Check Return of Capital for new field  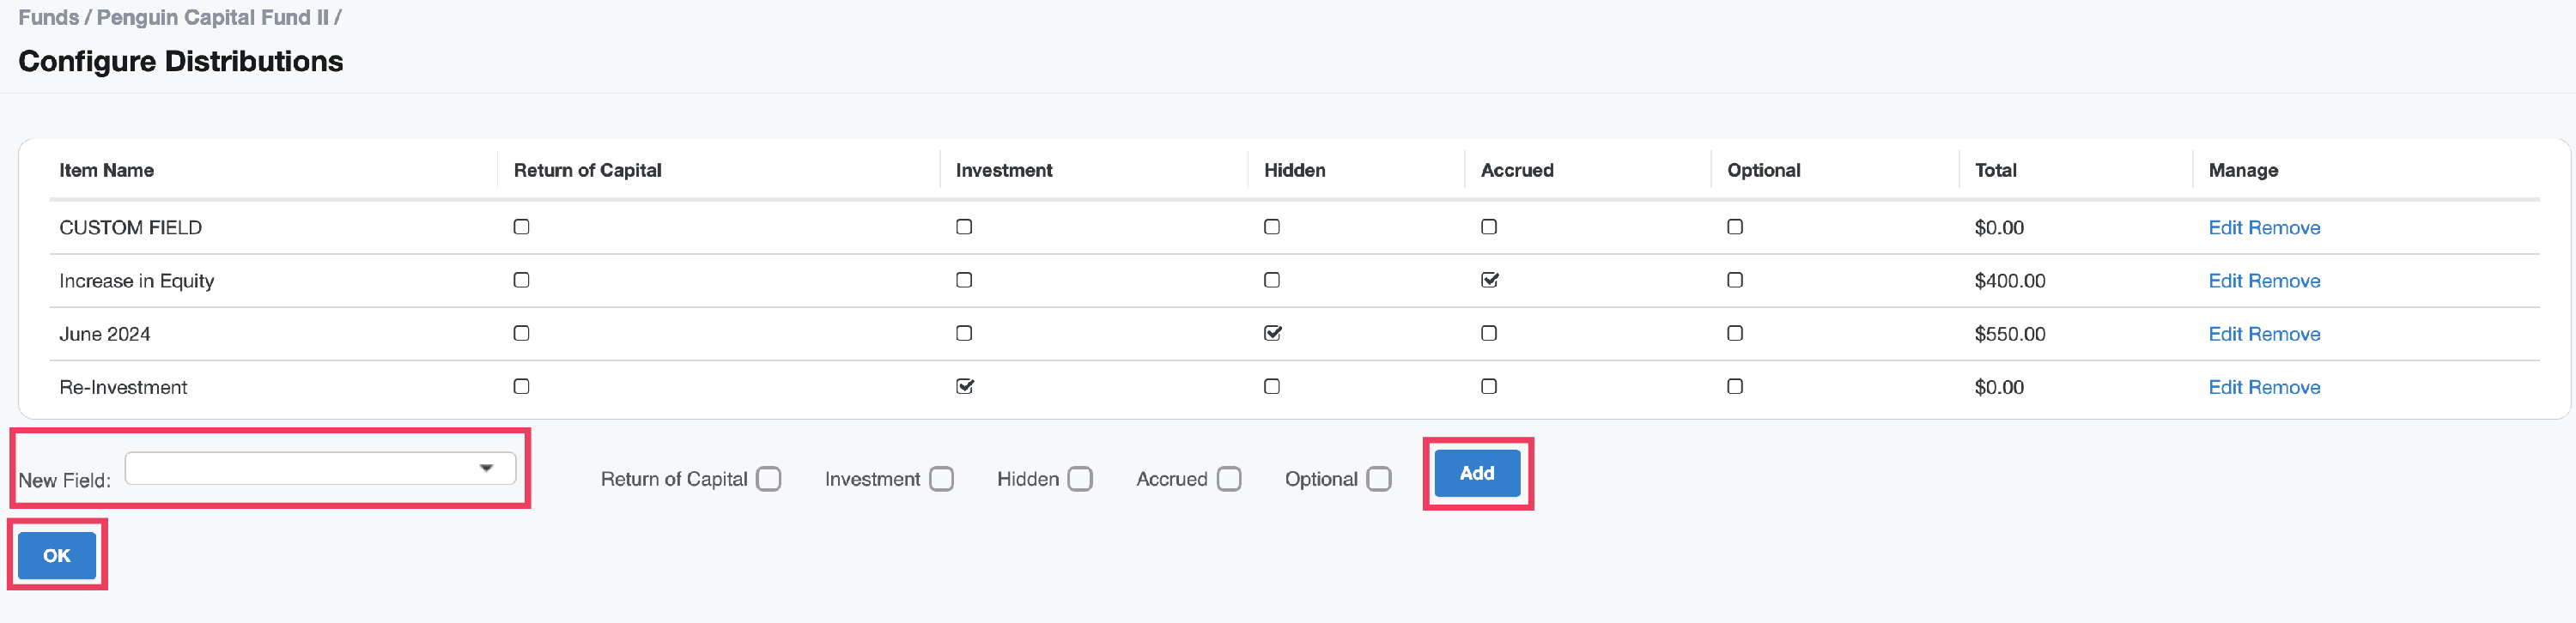(768, 479)
